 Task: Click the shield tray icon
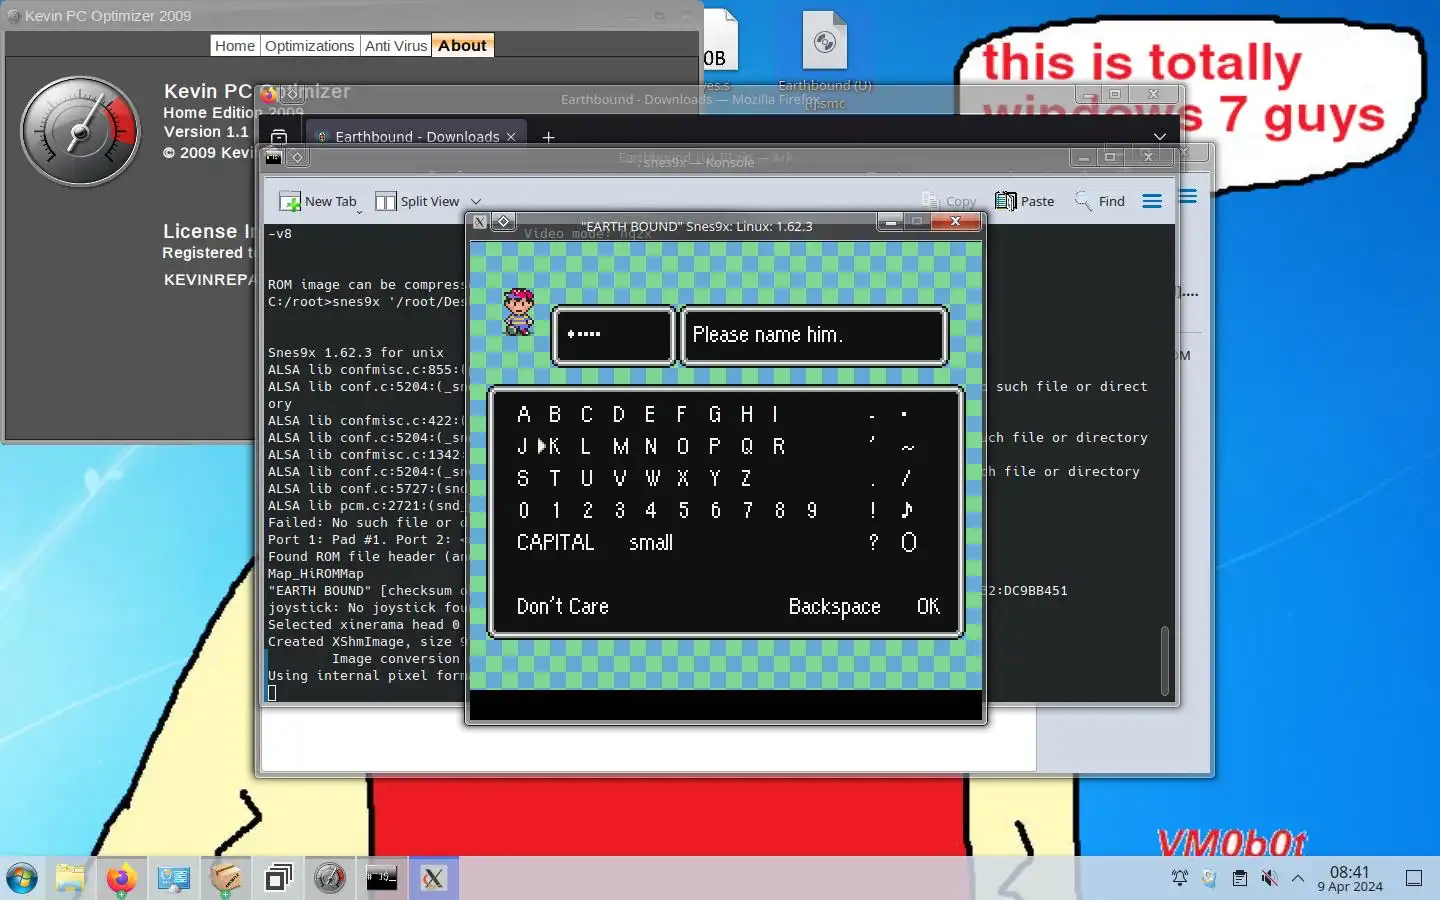(1209, 878)
